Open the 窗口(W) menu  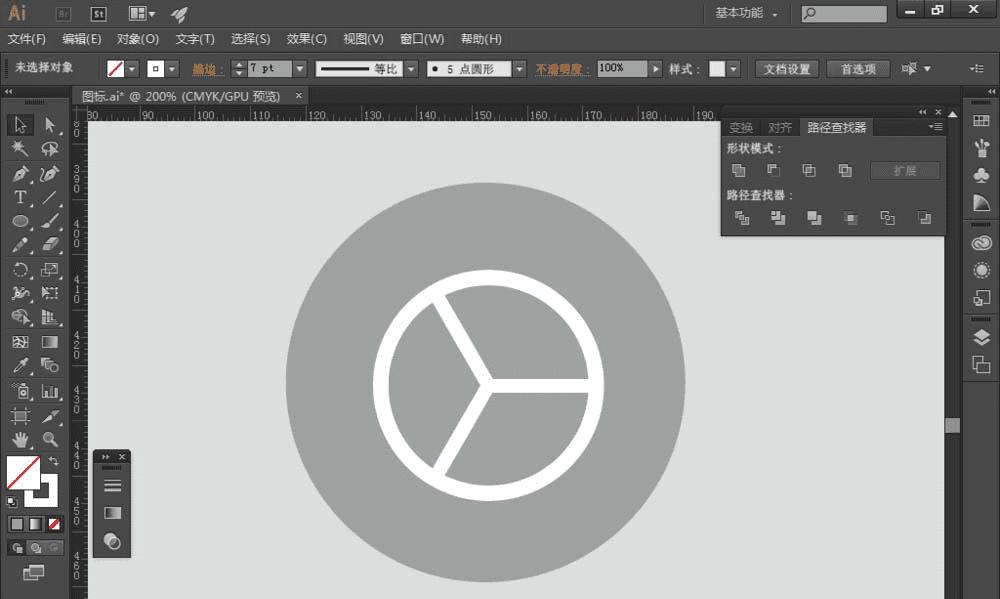click(x=422, y=39)
